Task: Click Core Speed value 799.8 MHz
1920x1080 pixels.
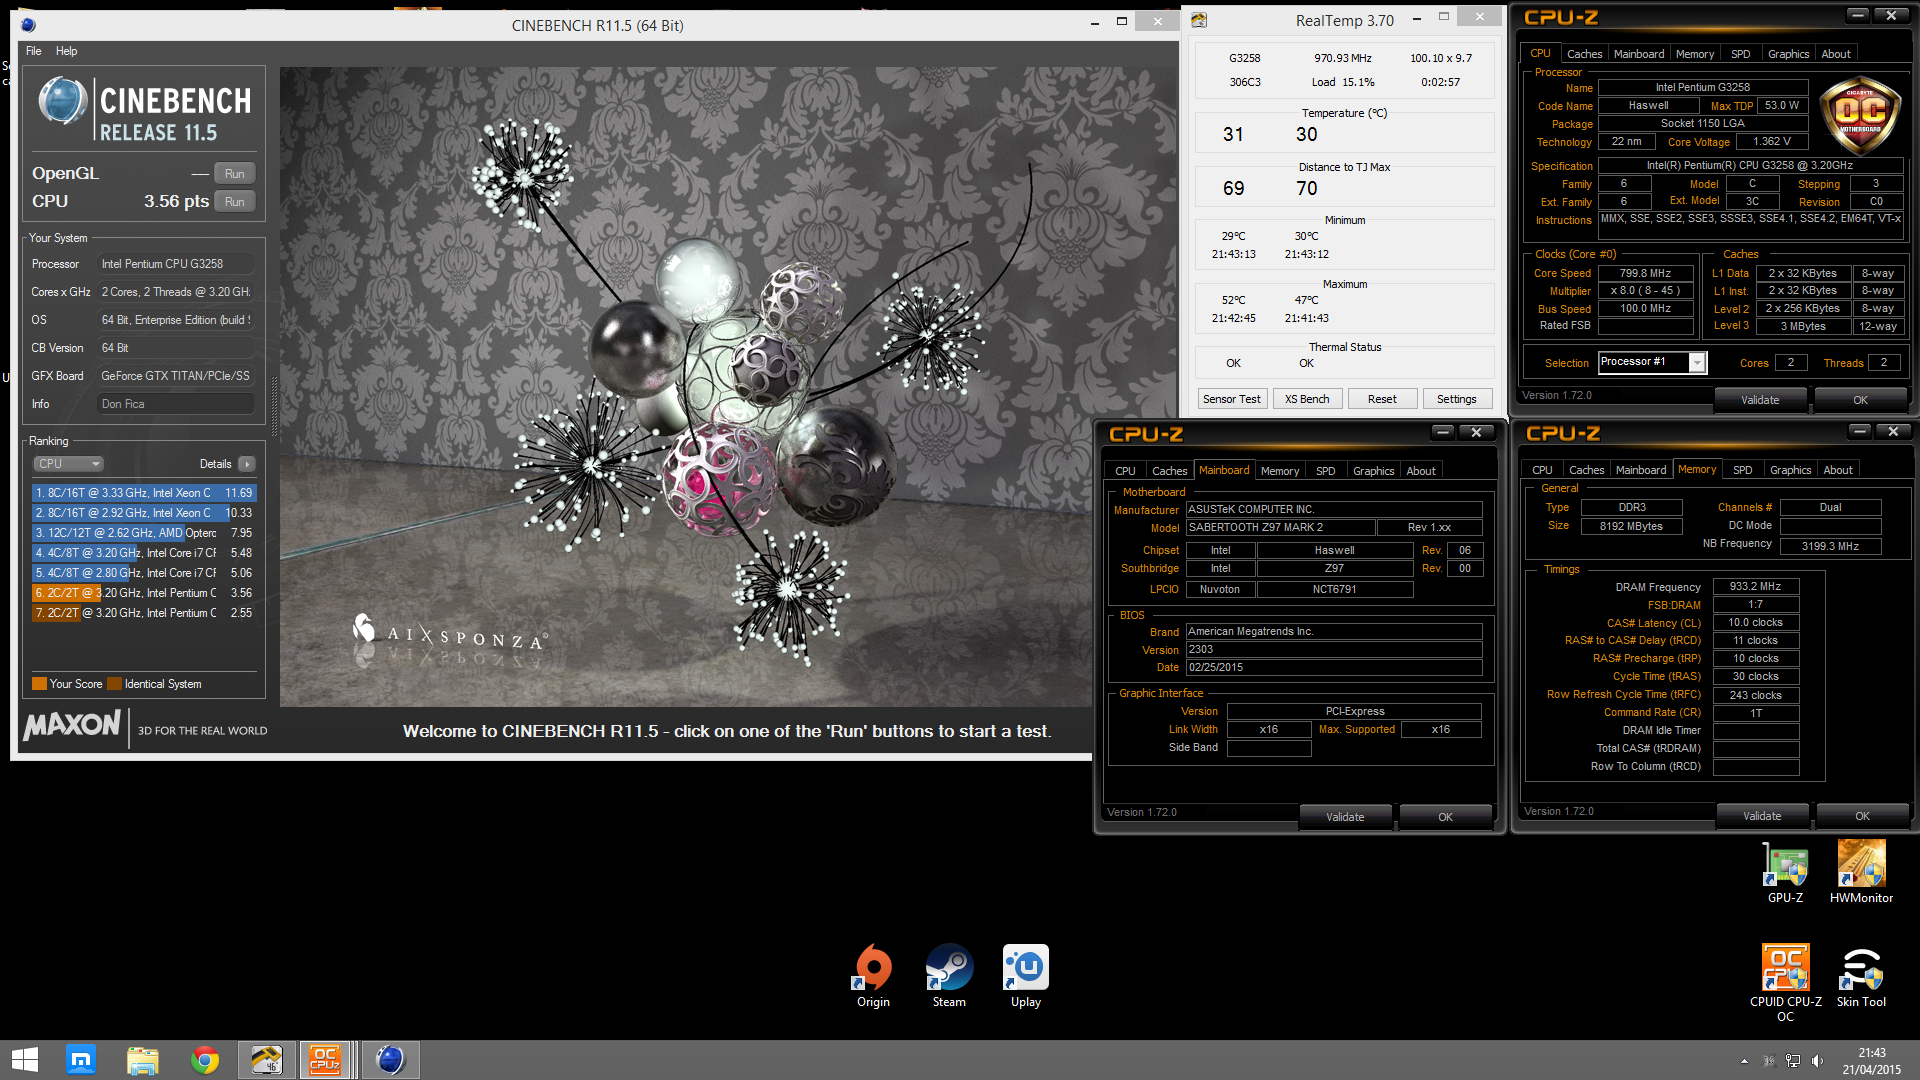Action: (x=1645, y=273)
